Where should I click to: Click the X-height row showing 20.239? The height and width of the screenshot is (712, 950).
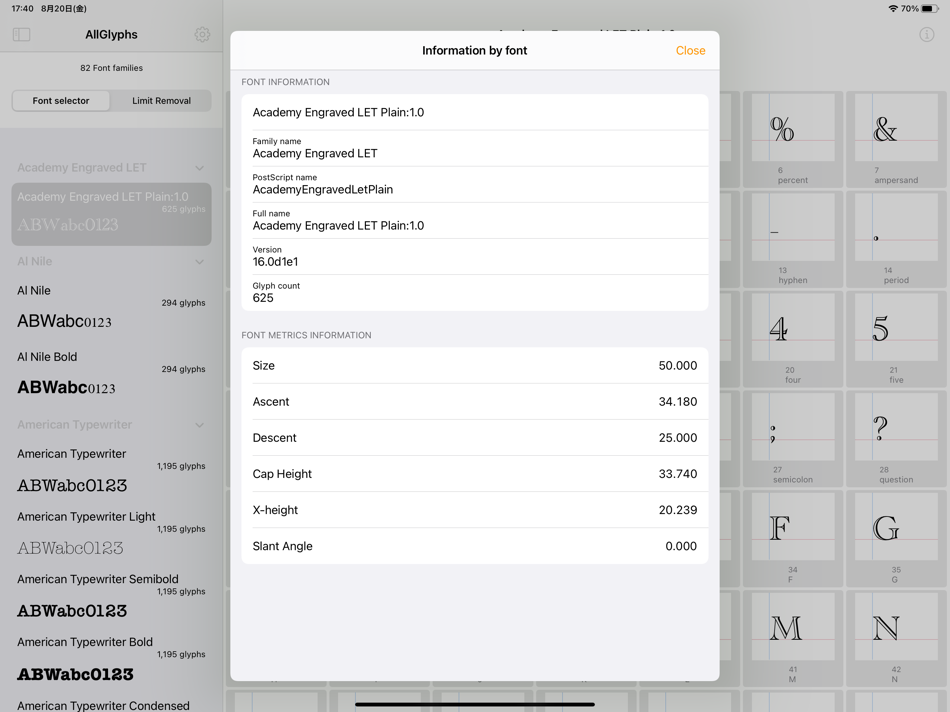click(475, 510)
